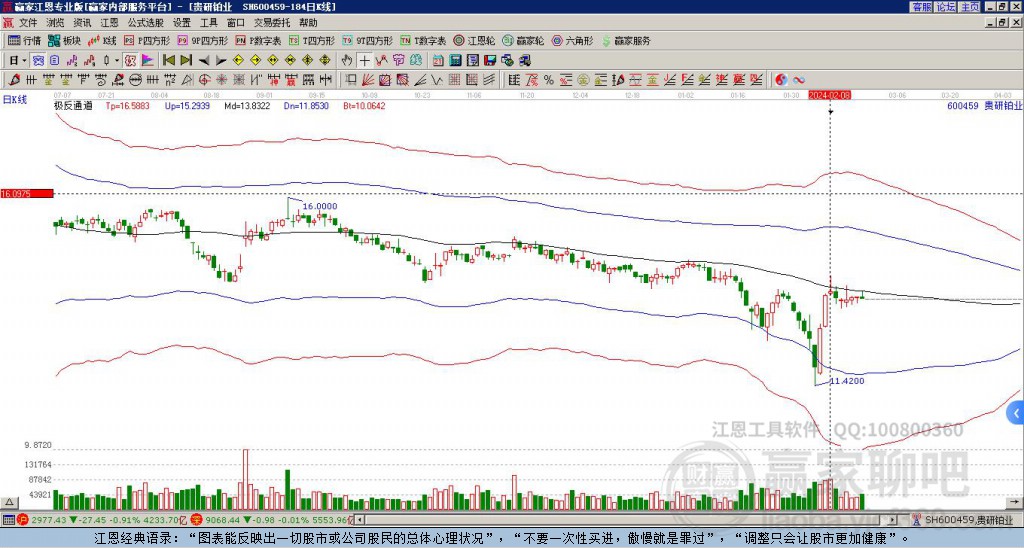Click the red pencil drawing tool

(x=14, y=80)
